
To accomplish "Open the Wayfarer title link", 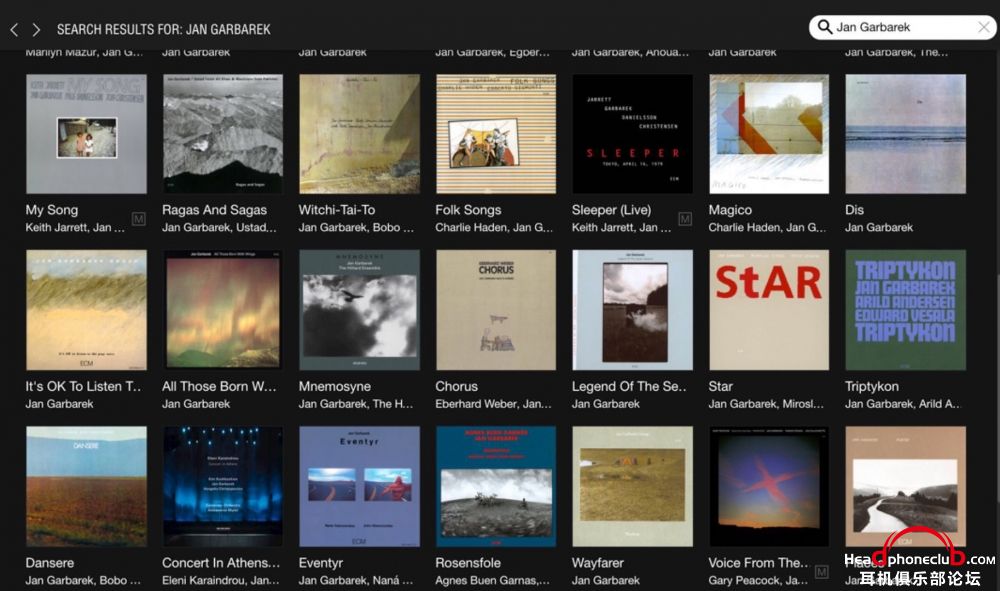I will tap(598, 563).
